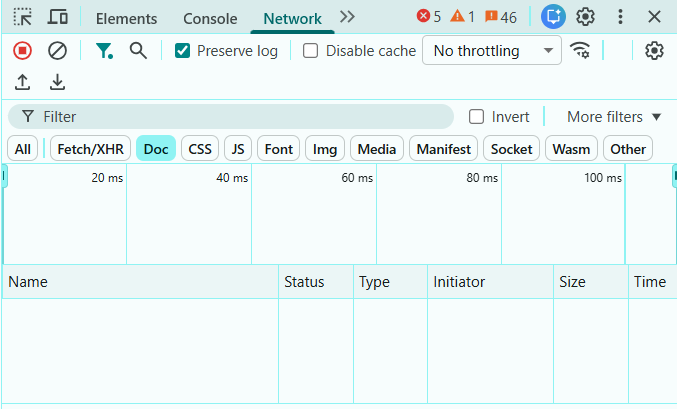Filter requests by Socket

(x=511, y=149)
